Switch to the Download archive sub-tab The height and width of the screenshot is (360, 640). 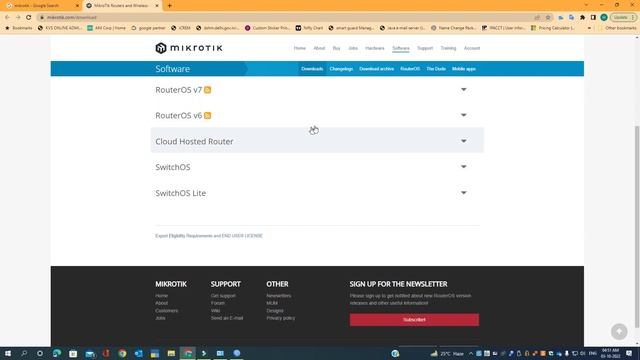pyautogui.click(x=376, y=69)
